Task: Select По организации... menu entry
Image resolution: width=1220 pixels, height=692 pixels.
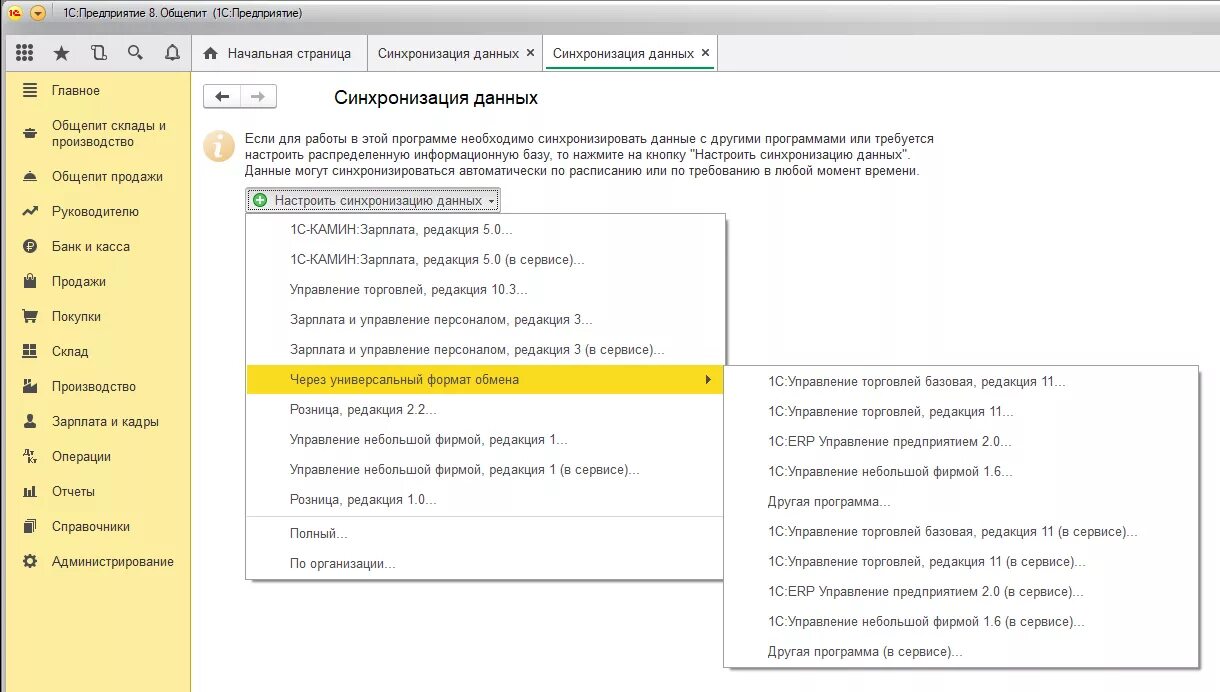Action: [484, 563]
